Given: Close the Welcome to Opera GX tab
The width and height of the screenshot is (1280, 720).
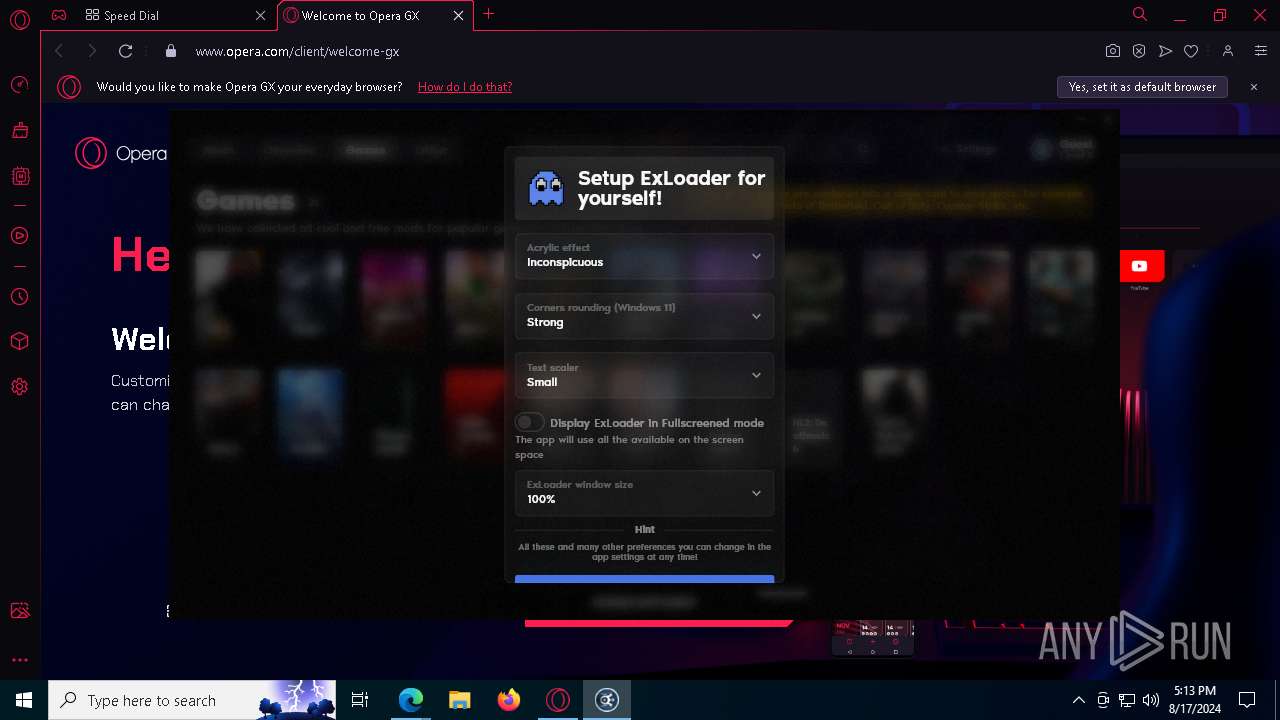Looking at the screenshot, I should coord(458,15).
